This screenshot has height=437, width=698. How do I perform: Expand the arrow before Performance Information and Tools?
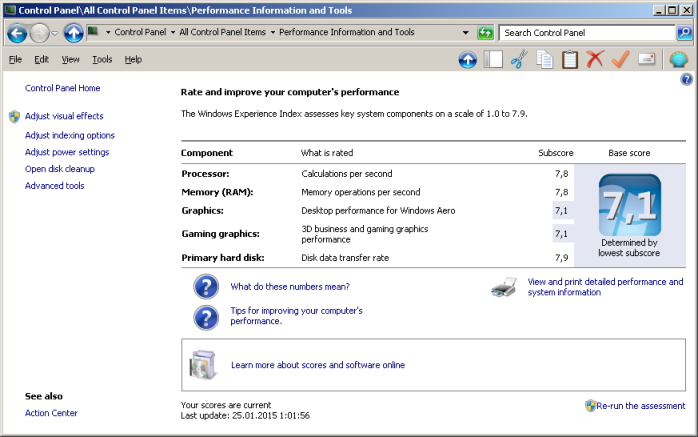point(273,32)
